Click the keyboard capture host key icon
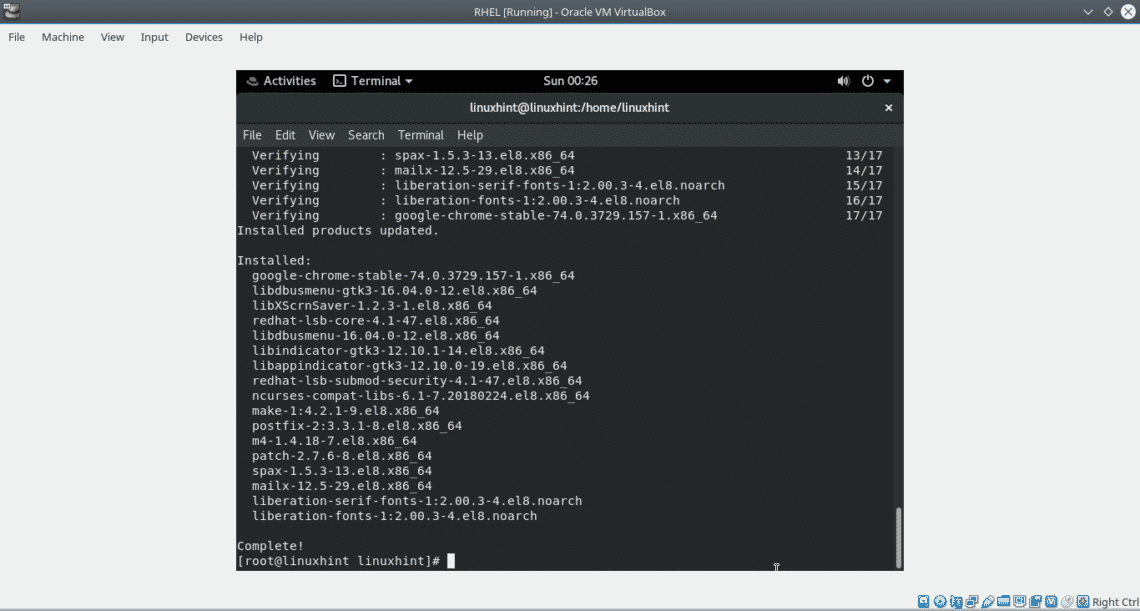 pyautogui.click(x=1083, y=602)
